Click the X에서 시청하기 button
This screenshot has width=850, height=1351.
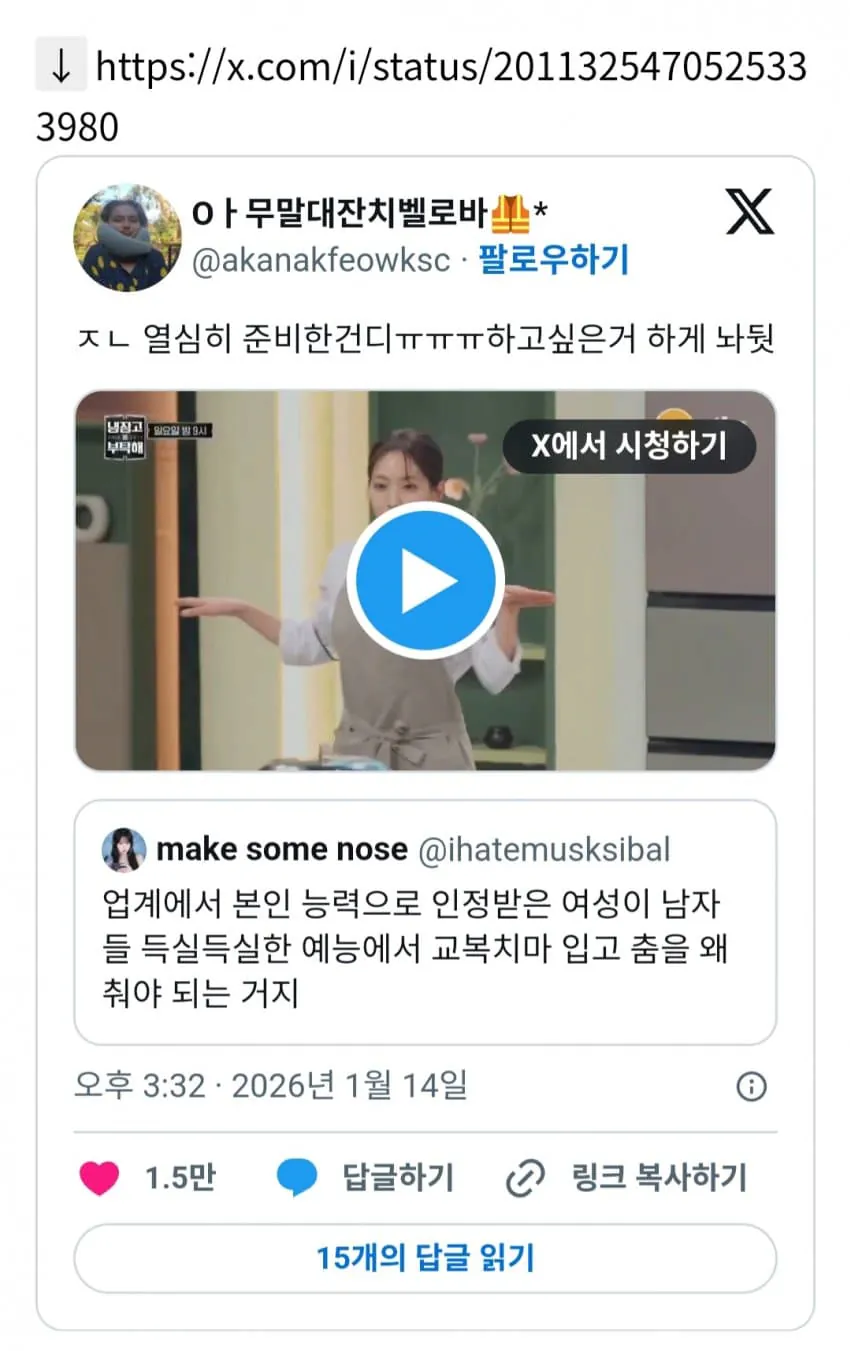coord(629,446)
